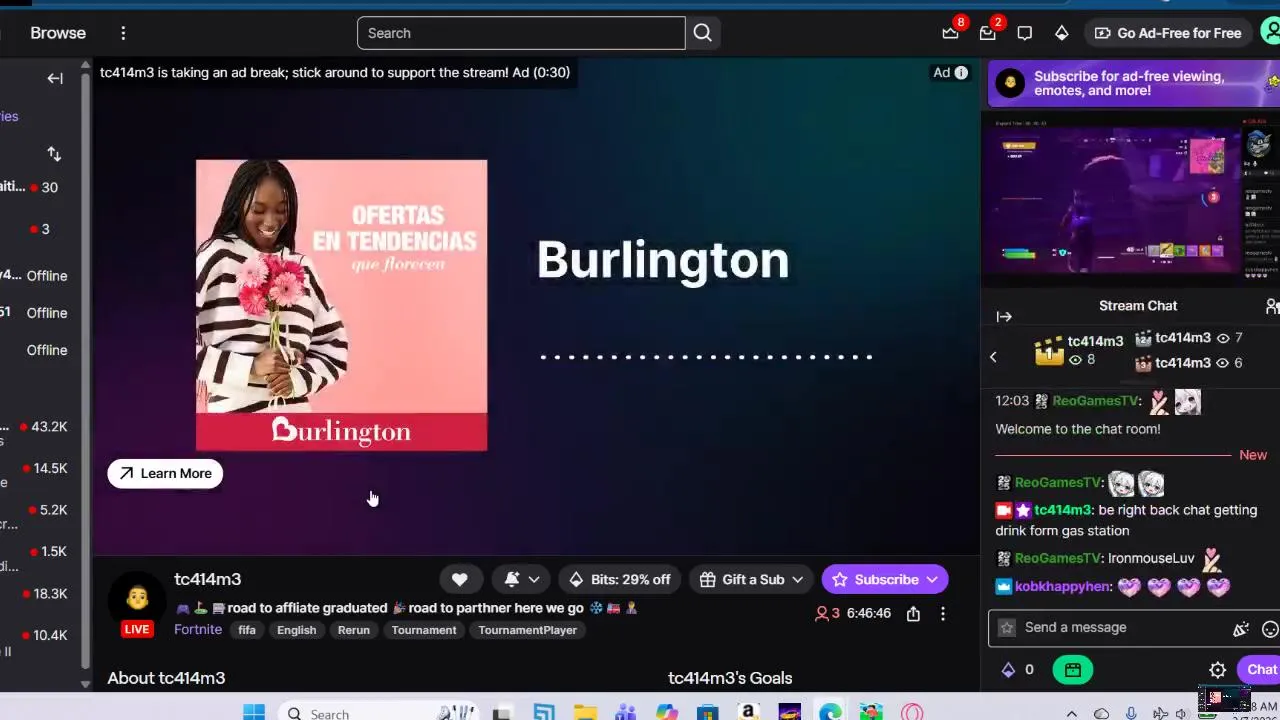Viewport: 1280px width, 720px height.
Task: Click the sort arrows icon in sidebar
Action: pos(54,154)
